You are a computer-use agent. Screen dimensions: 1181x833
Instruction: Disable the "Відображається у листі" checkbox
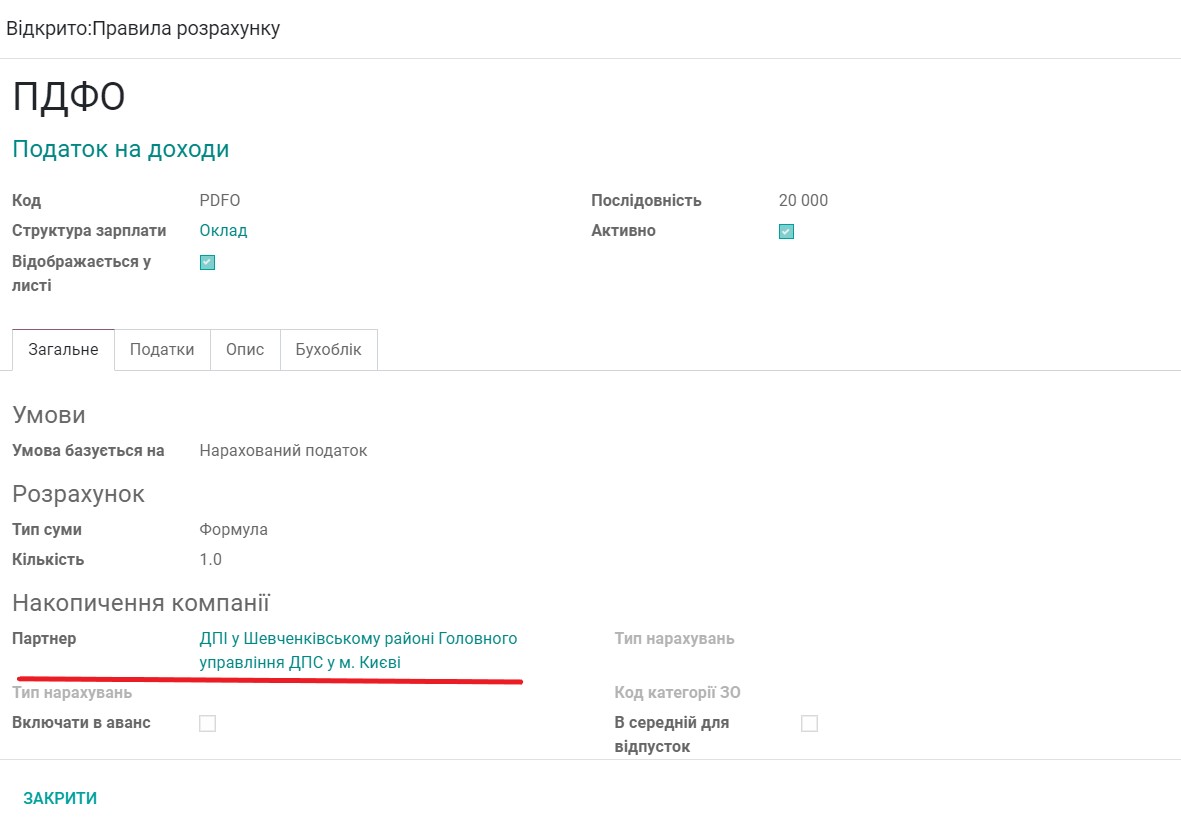coord(207,262)
